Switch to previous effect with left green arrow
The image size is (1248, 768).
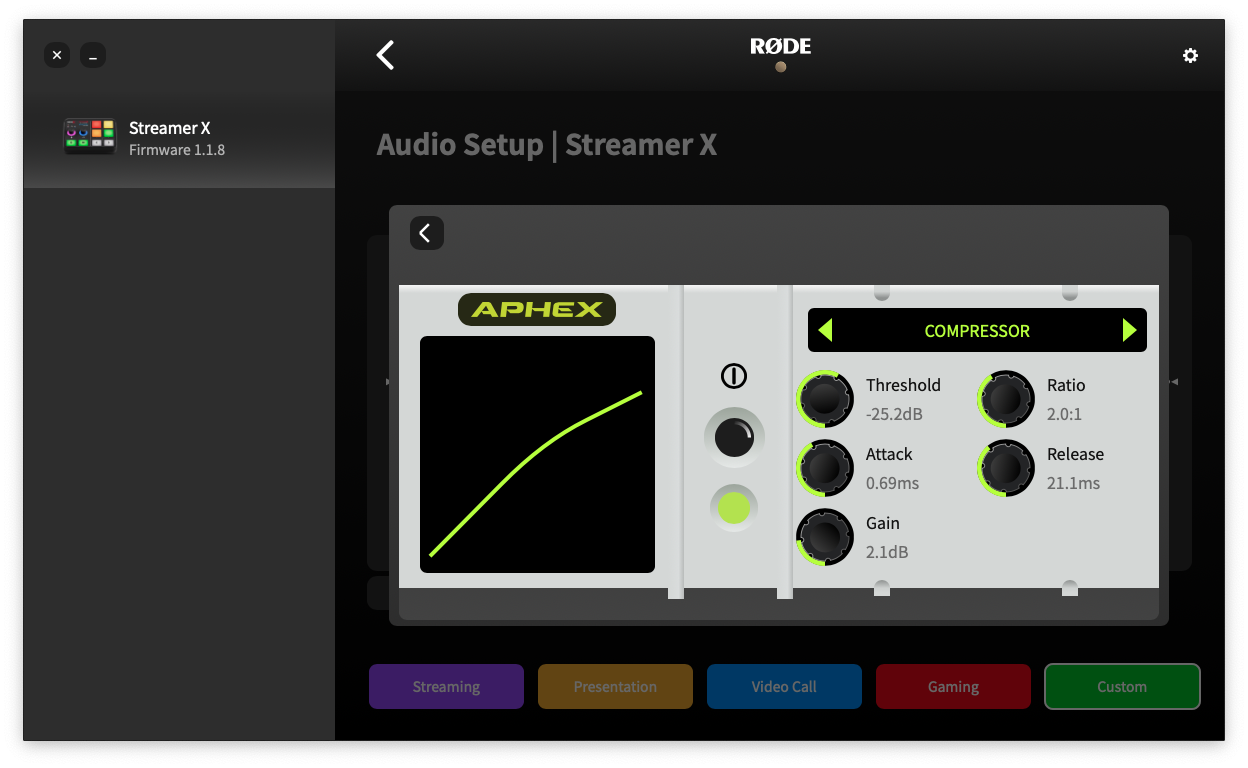(825, 330)
